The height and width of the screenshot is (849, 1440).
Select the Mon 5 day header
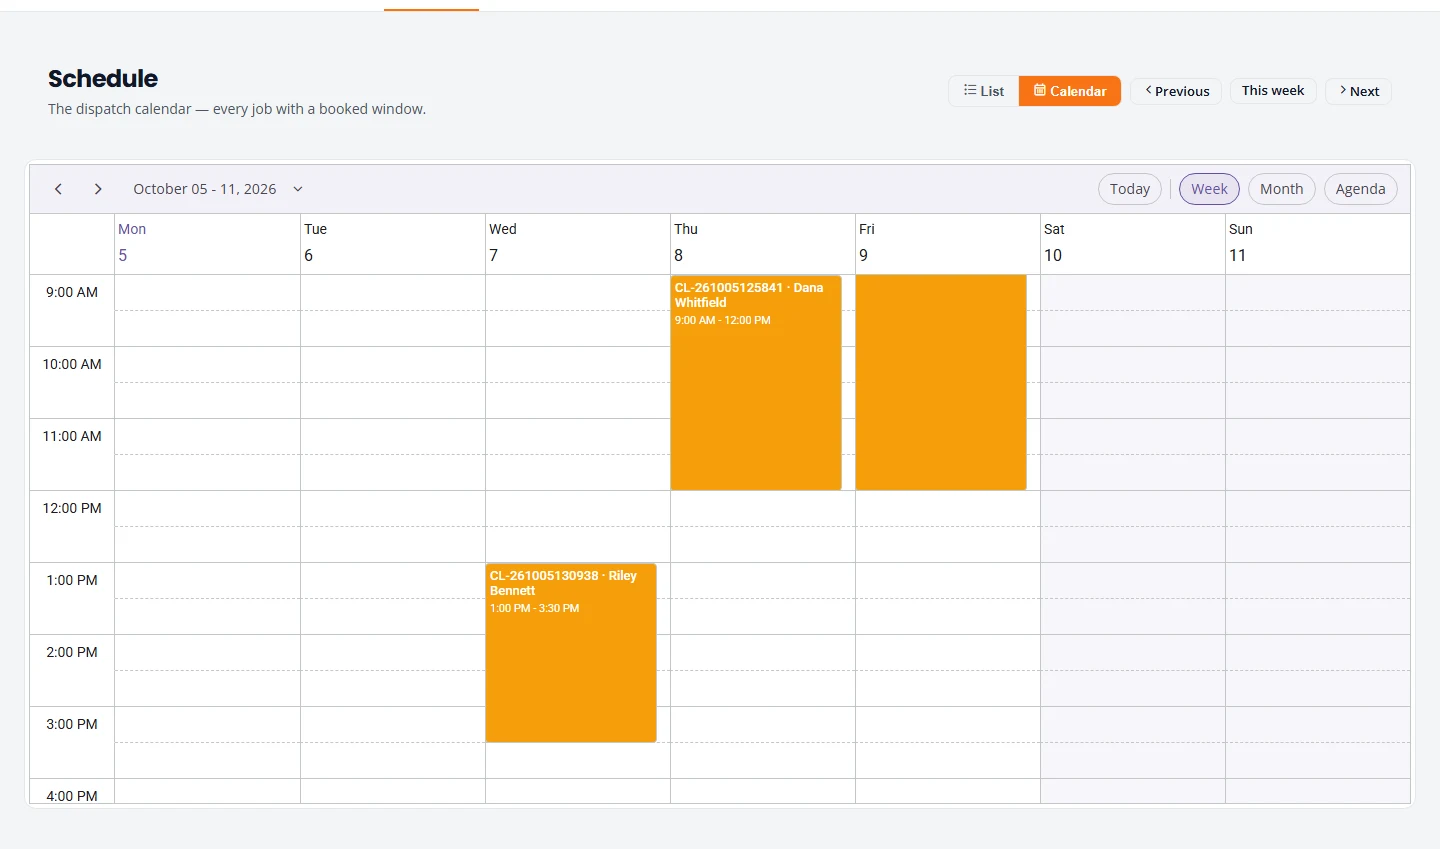[207, 243]
